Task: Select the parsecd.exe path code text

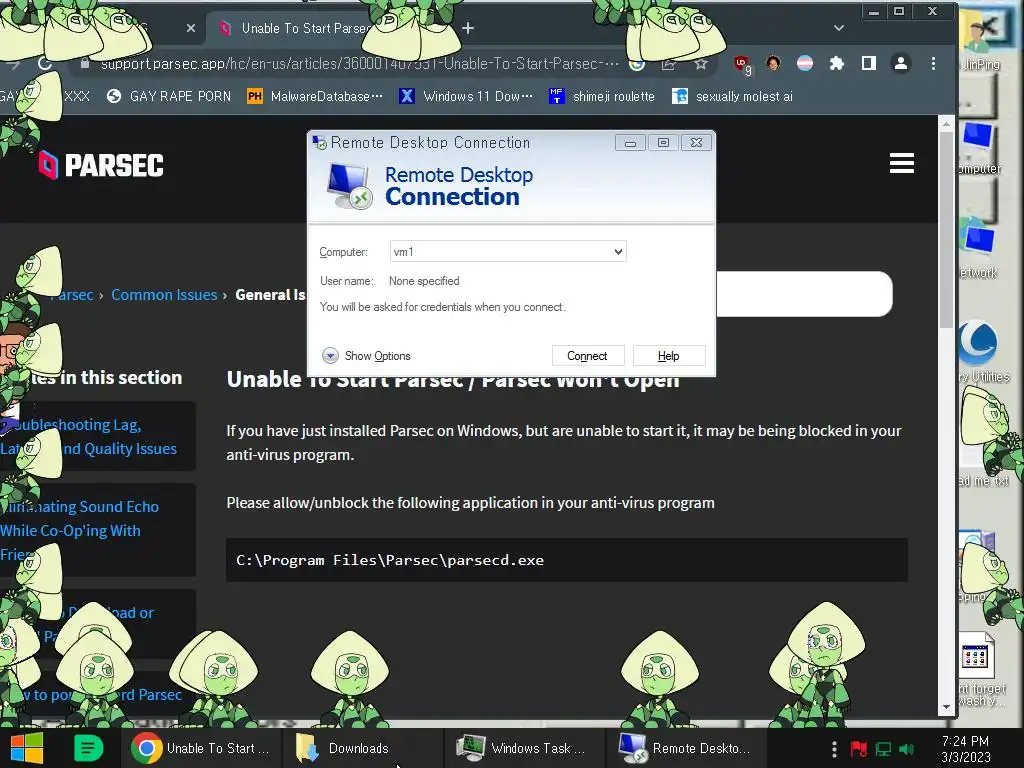Action: tap(390, 560)
